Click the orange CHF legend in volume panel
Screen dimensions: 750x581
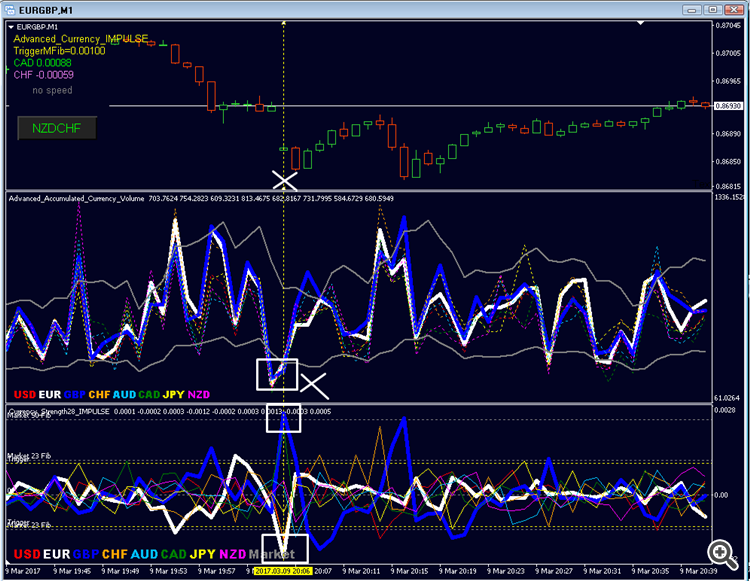(x=99, y=395)
